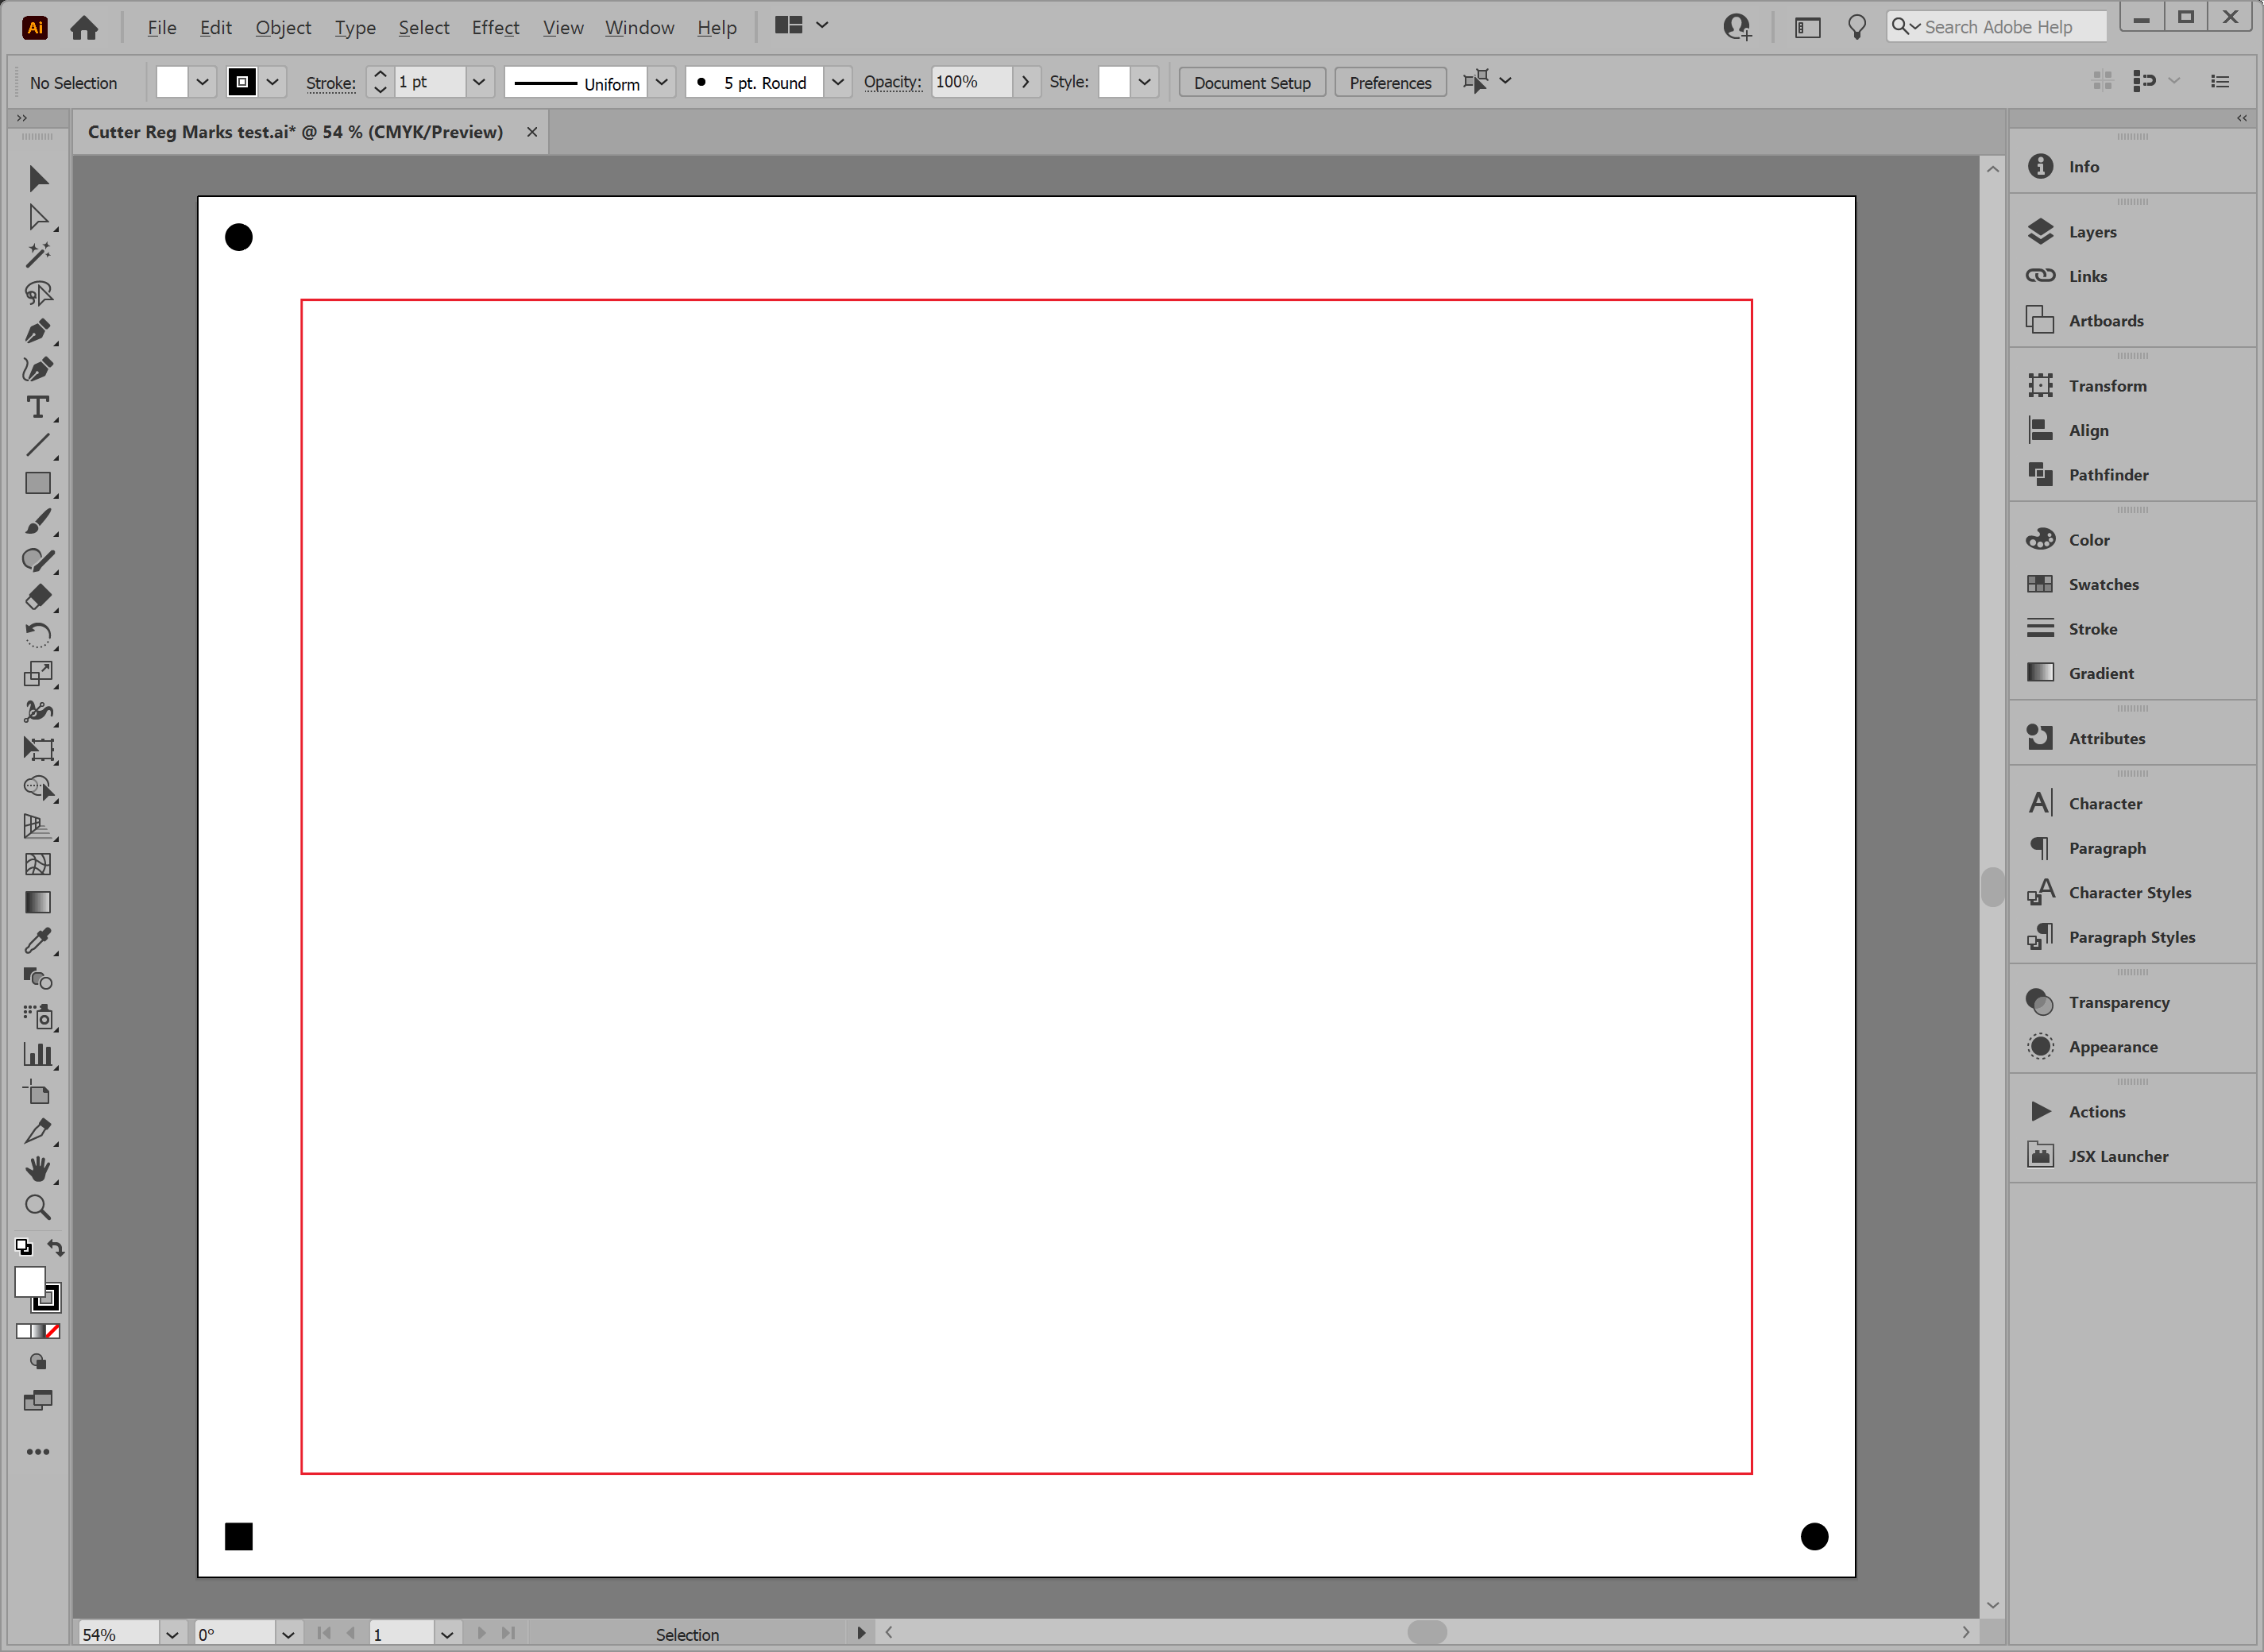Open stroke weight dropdown
The width and height of the screenshot is (2264, 1652).
[x=479, y=82]
